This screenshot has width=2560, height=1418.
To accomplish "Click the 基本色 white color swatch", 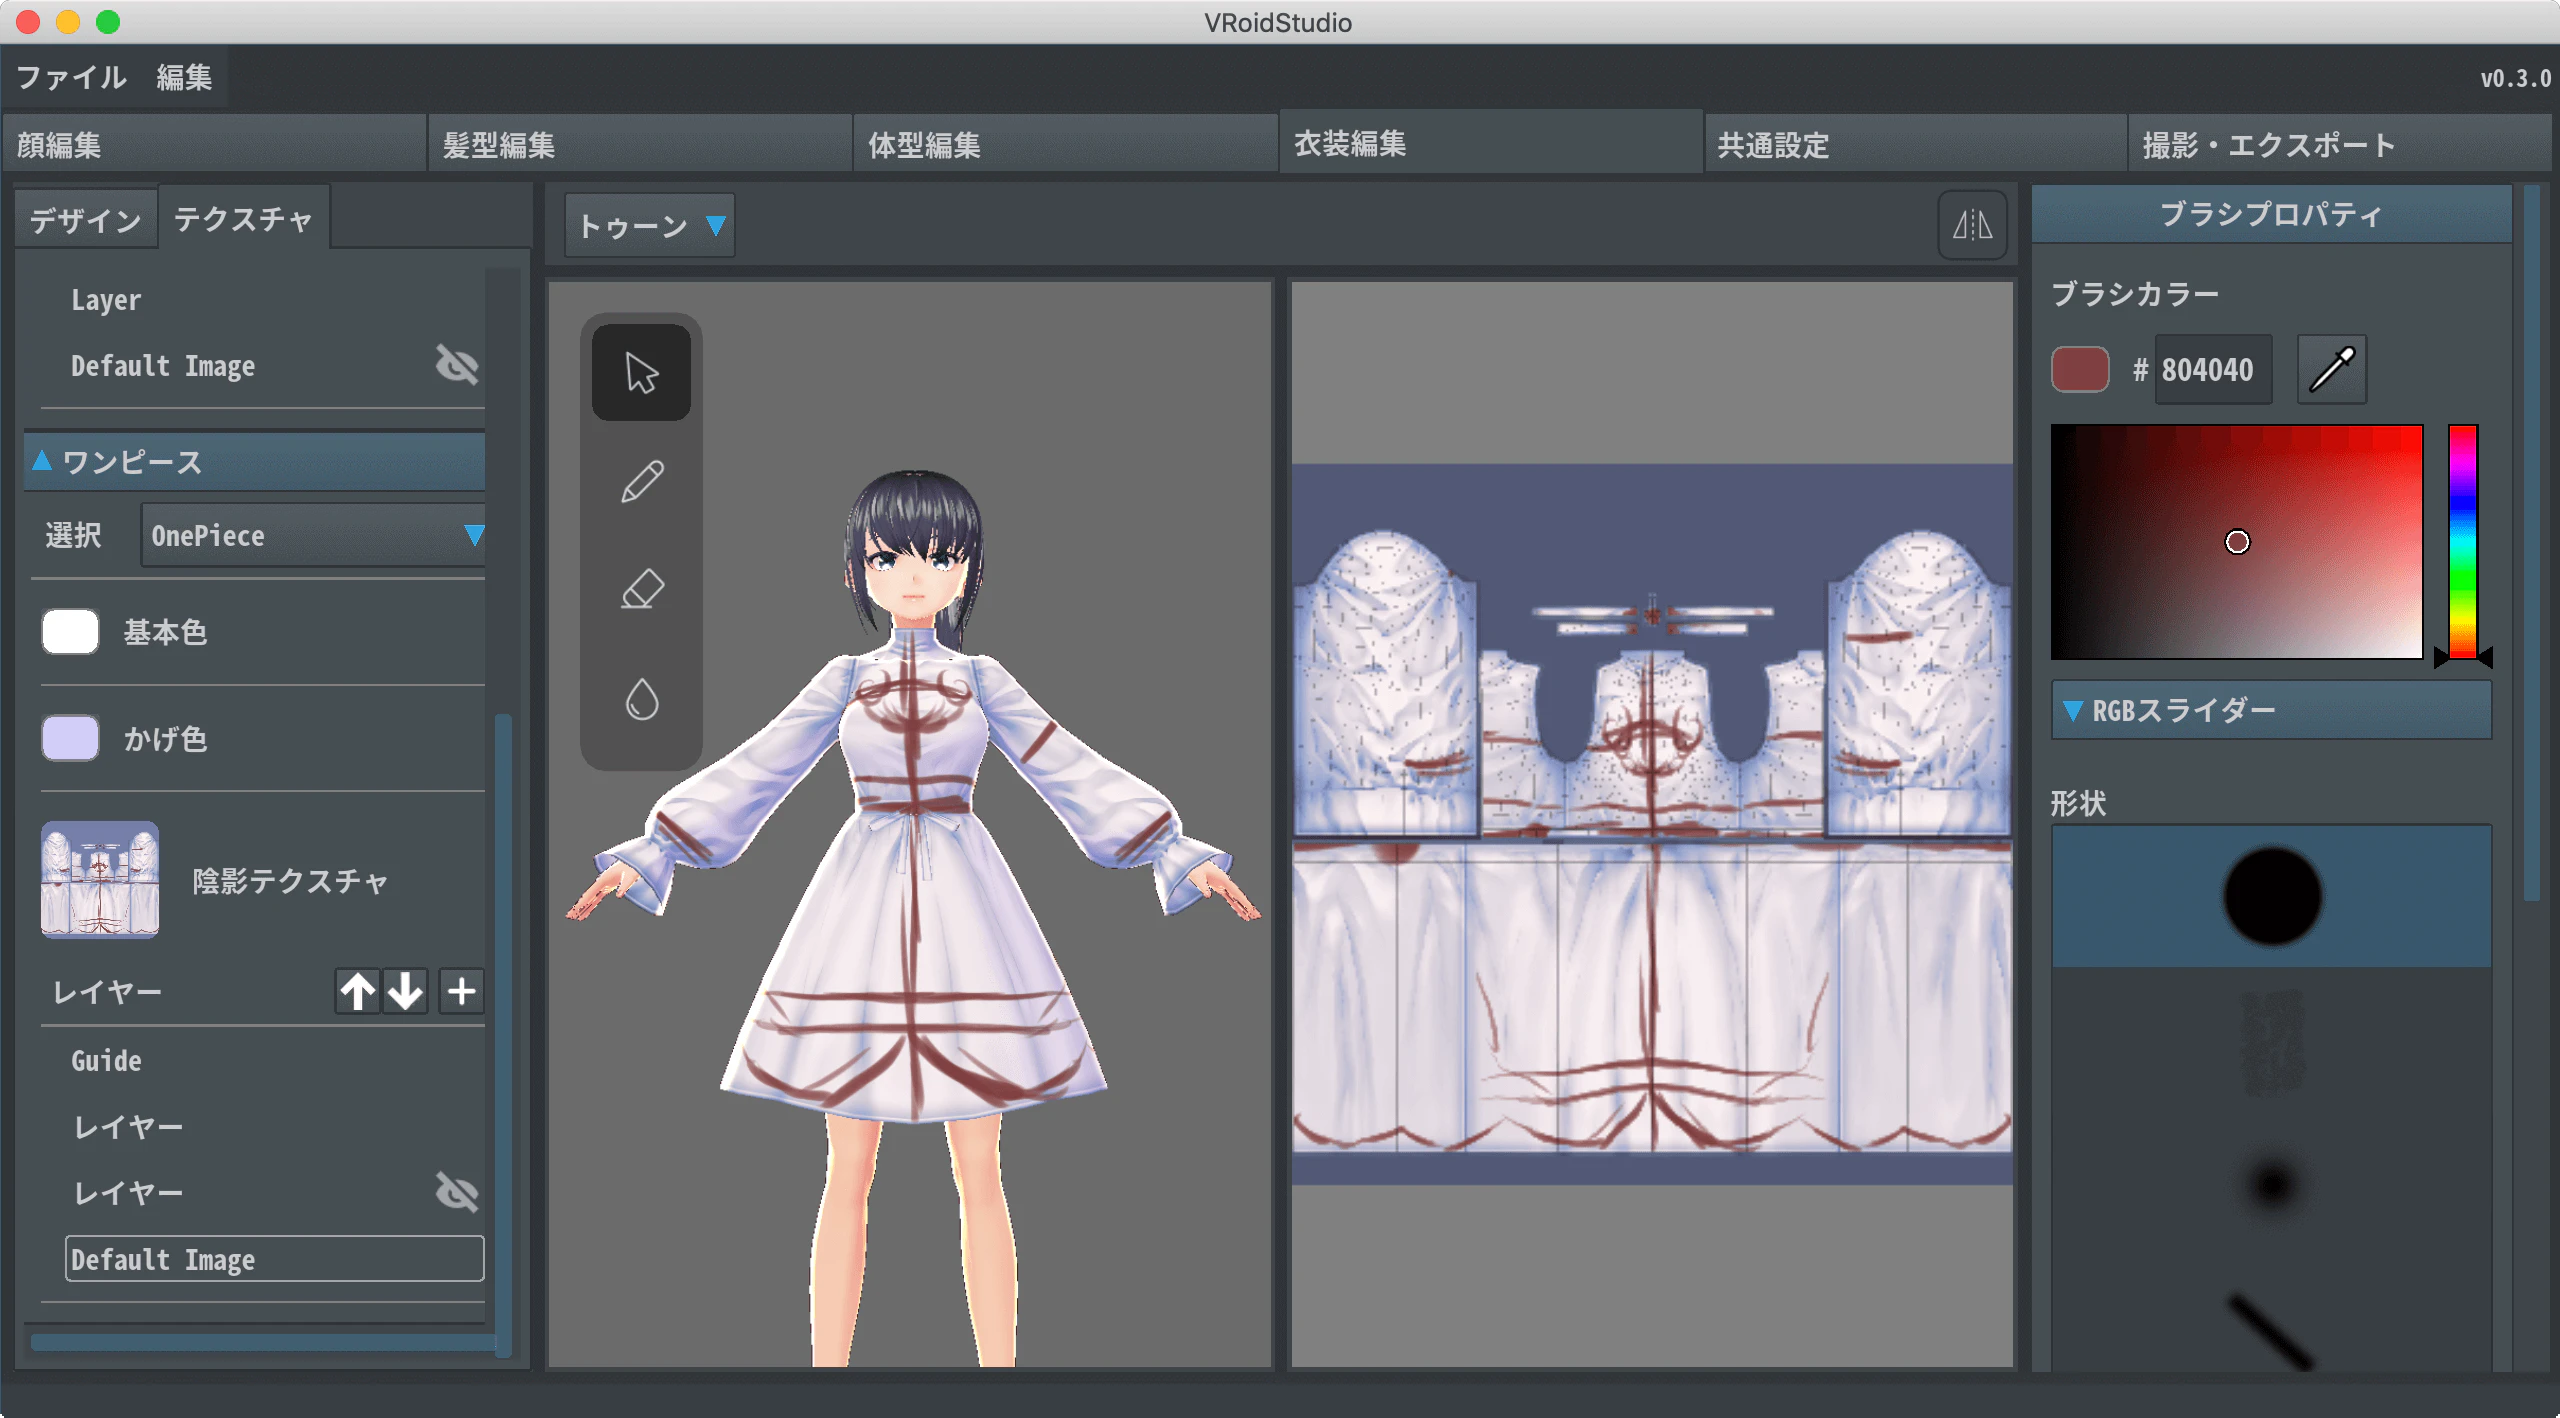I will [70, 632].
